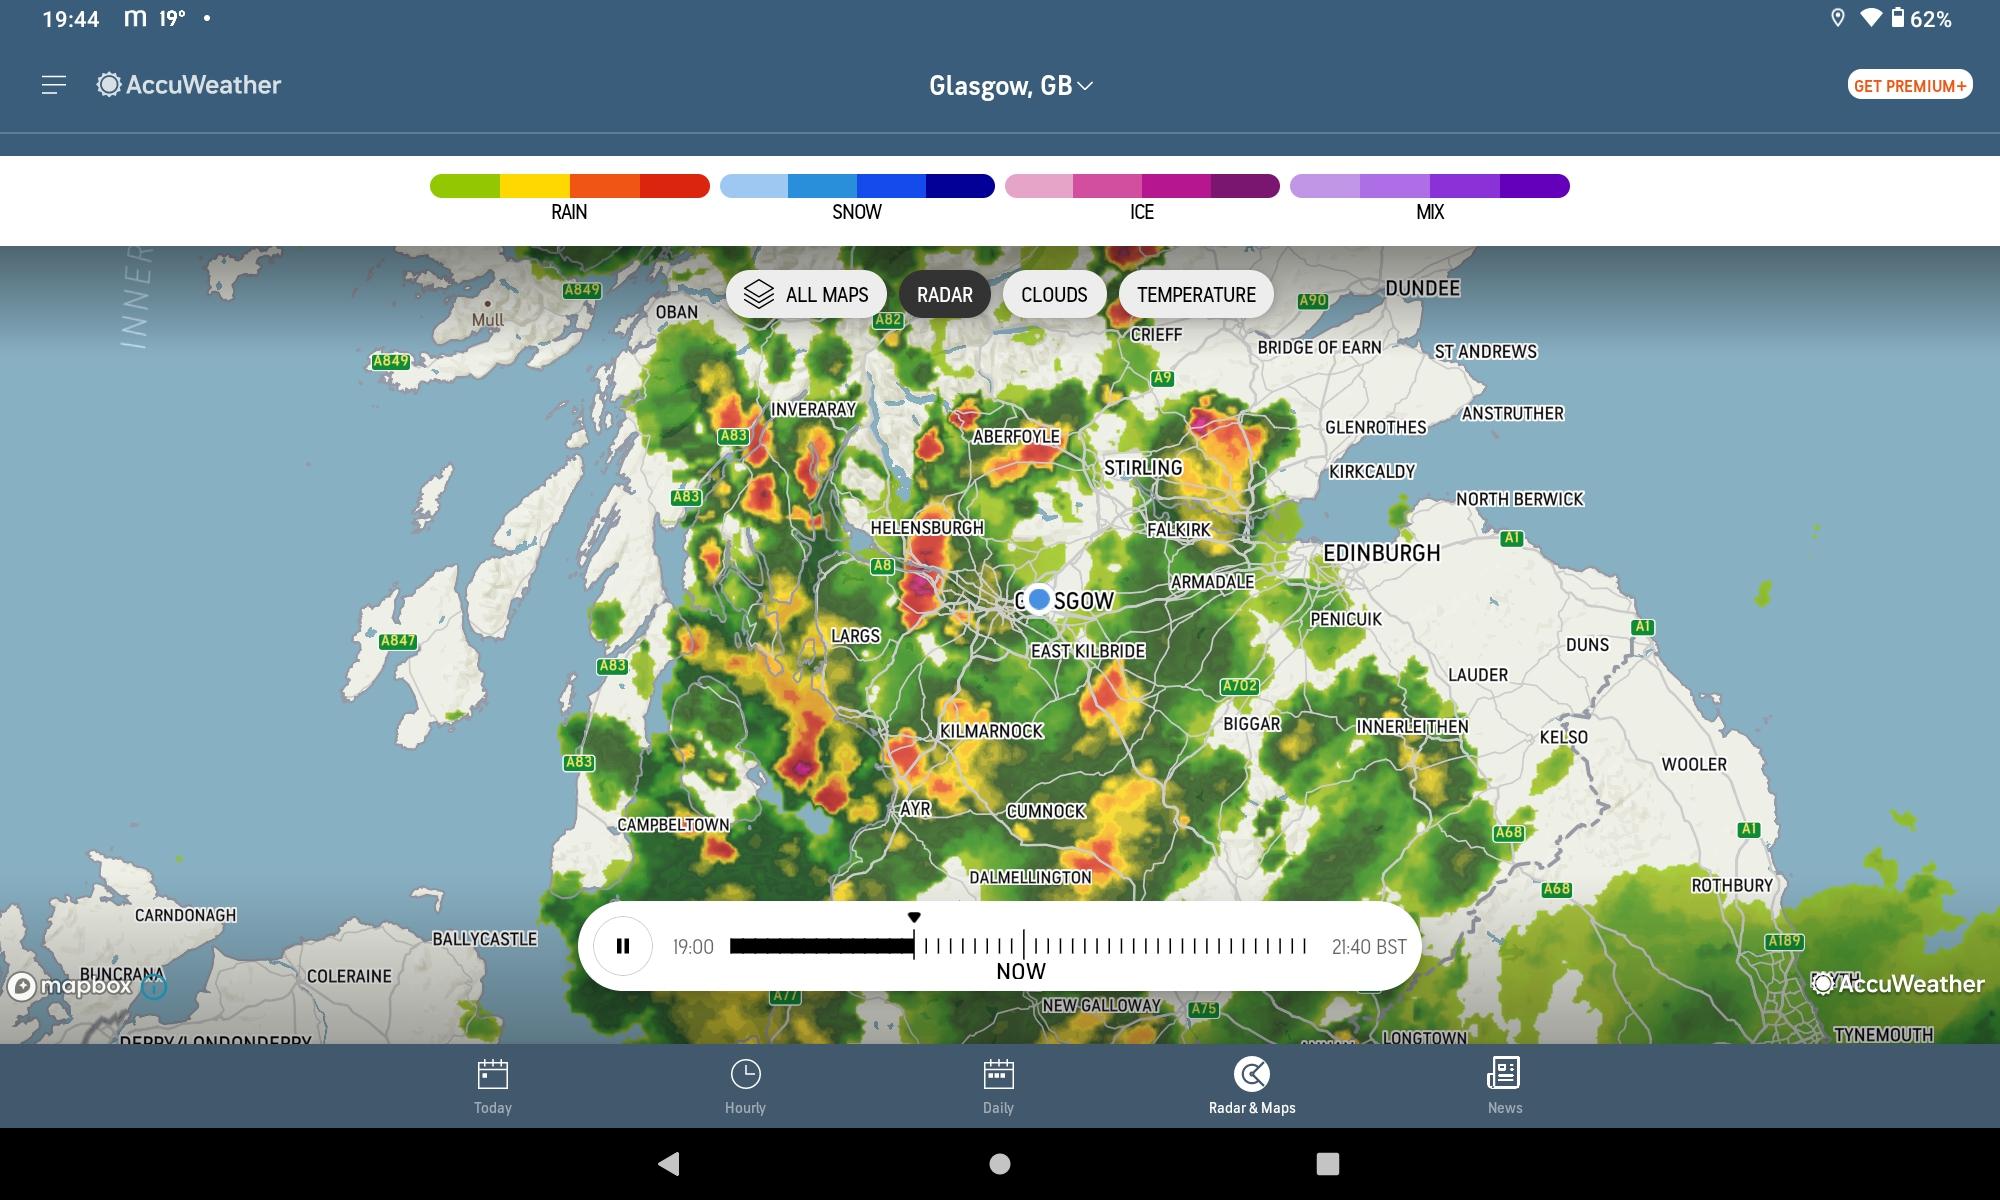This screenshot has width=2000, height=1200.
Task: Pause the radar animation
Action: [623, 946]
